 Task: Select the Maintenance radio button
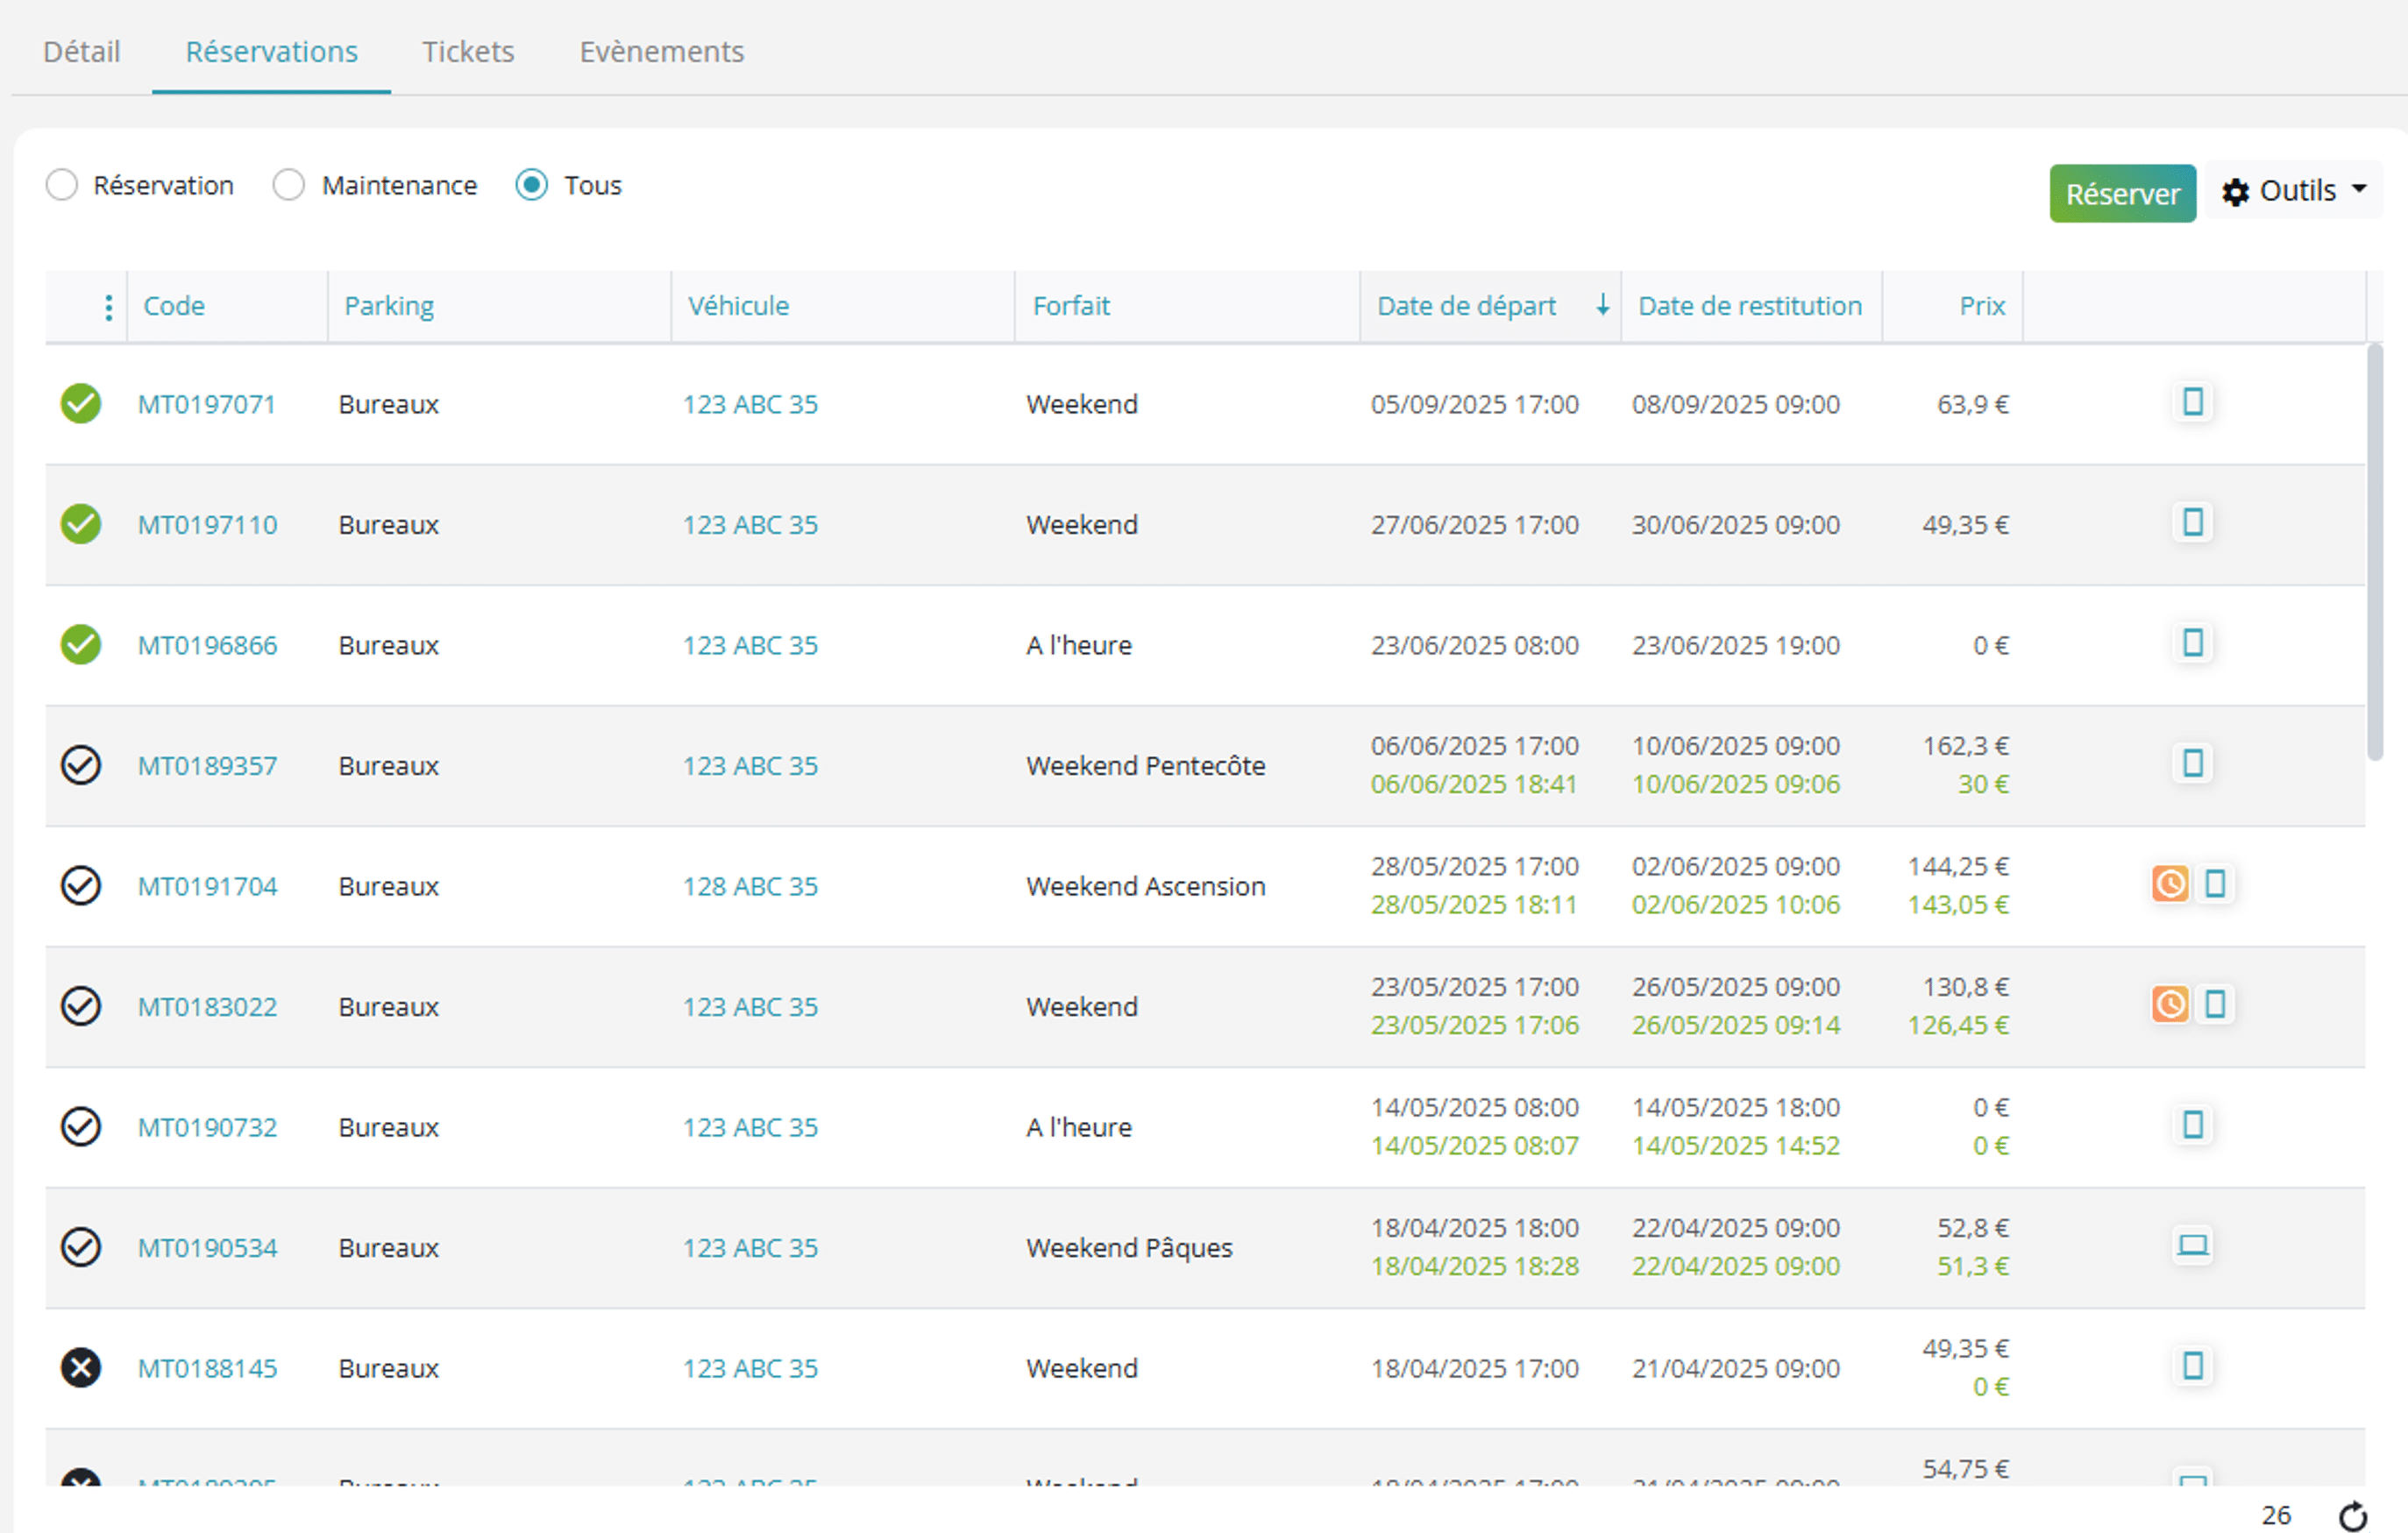tap(289, 185)
